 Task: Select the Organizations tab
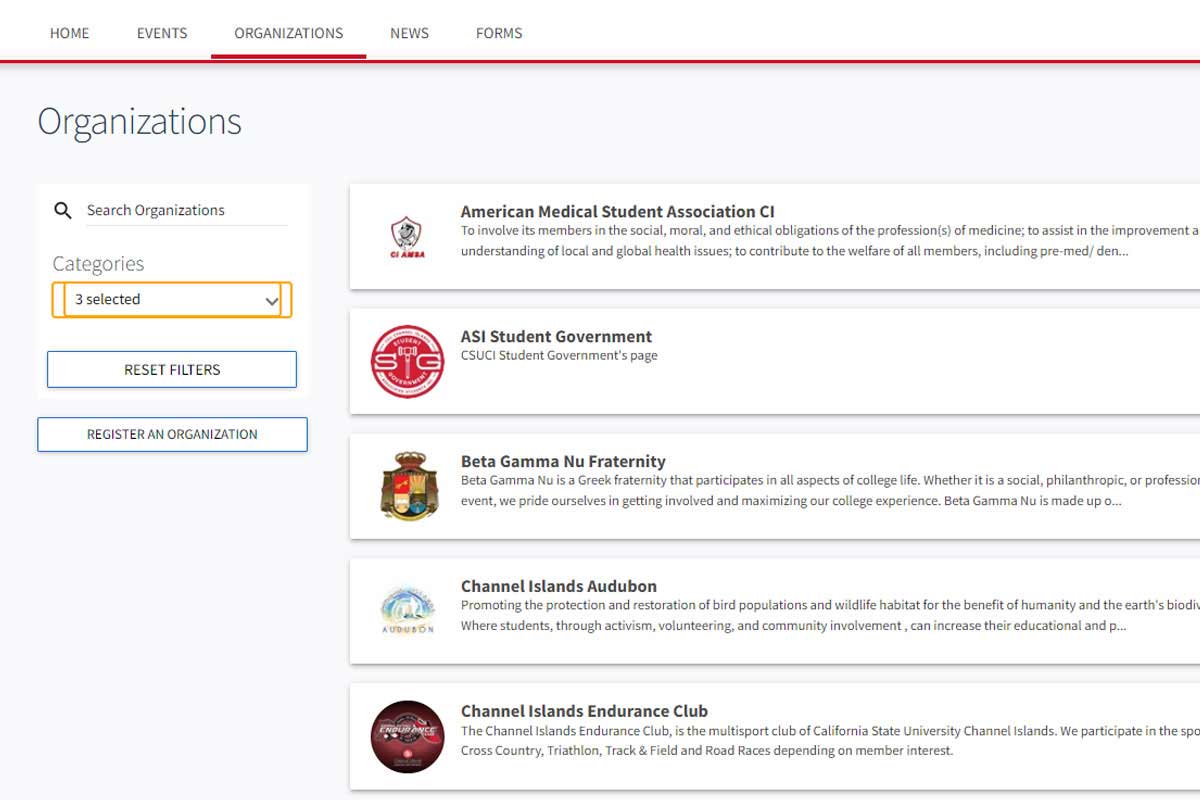pos(289,33)
